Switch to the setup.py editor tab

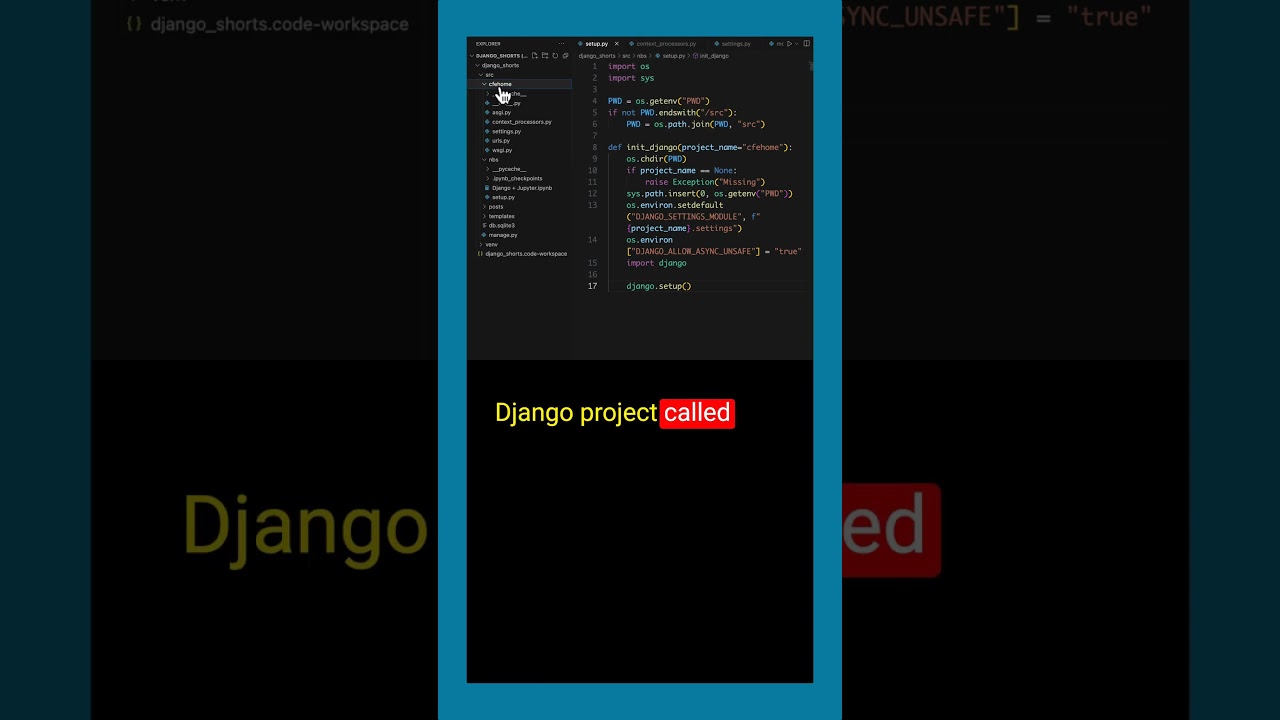pyautogui.click(x=597, y=44)
